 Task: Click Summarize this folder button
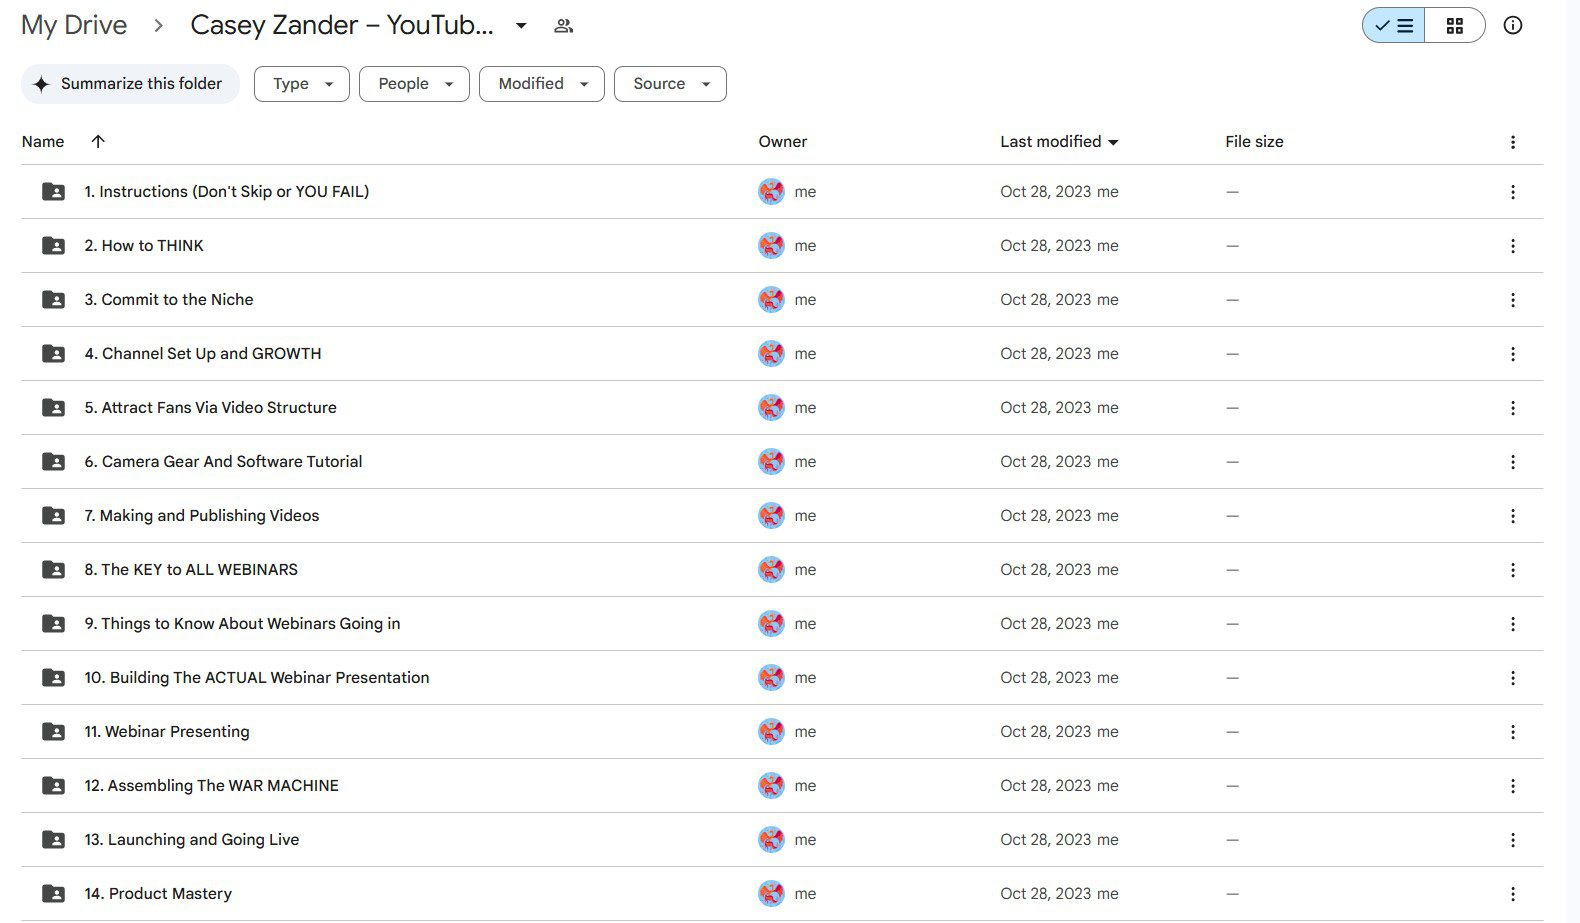130,84
